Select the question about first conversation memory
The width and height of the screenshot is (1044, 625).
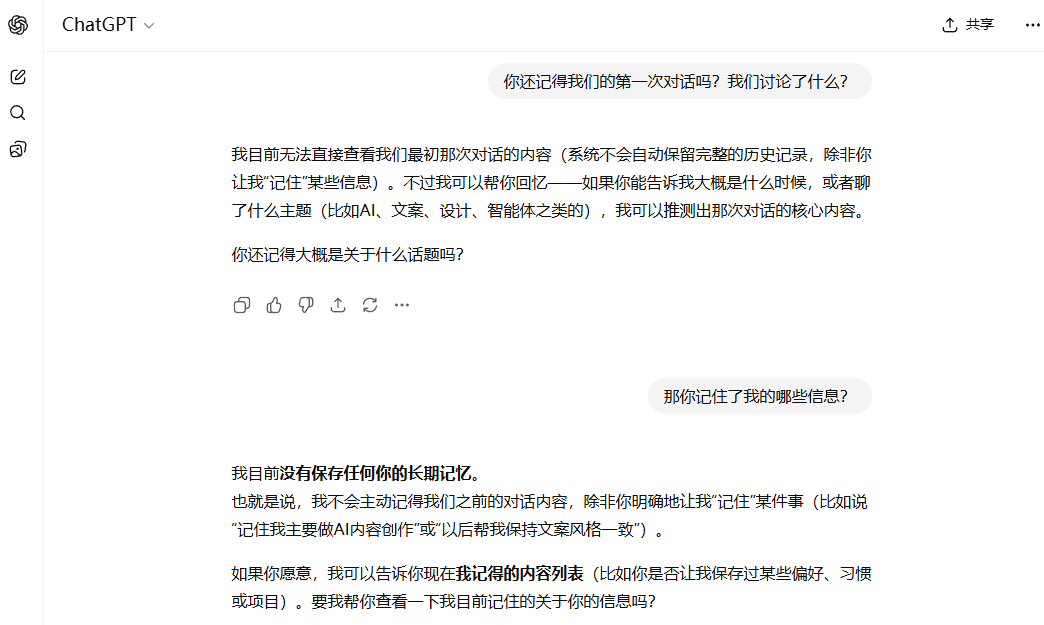pyautogui.click(x=679, y=81)
